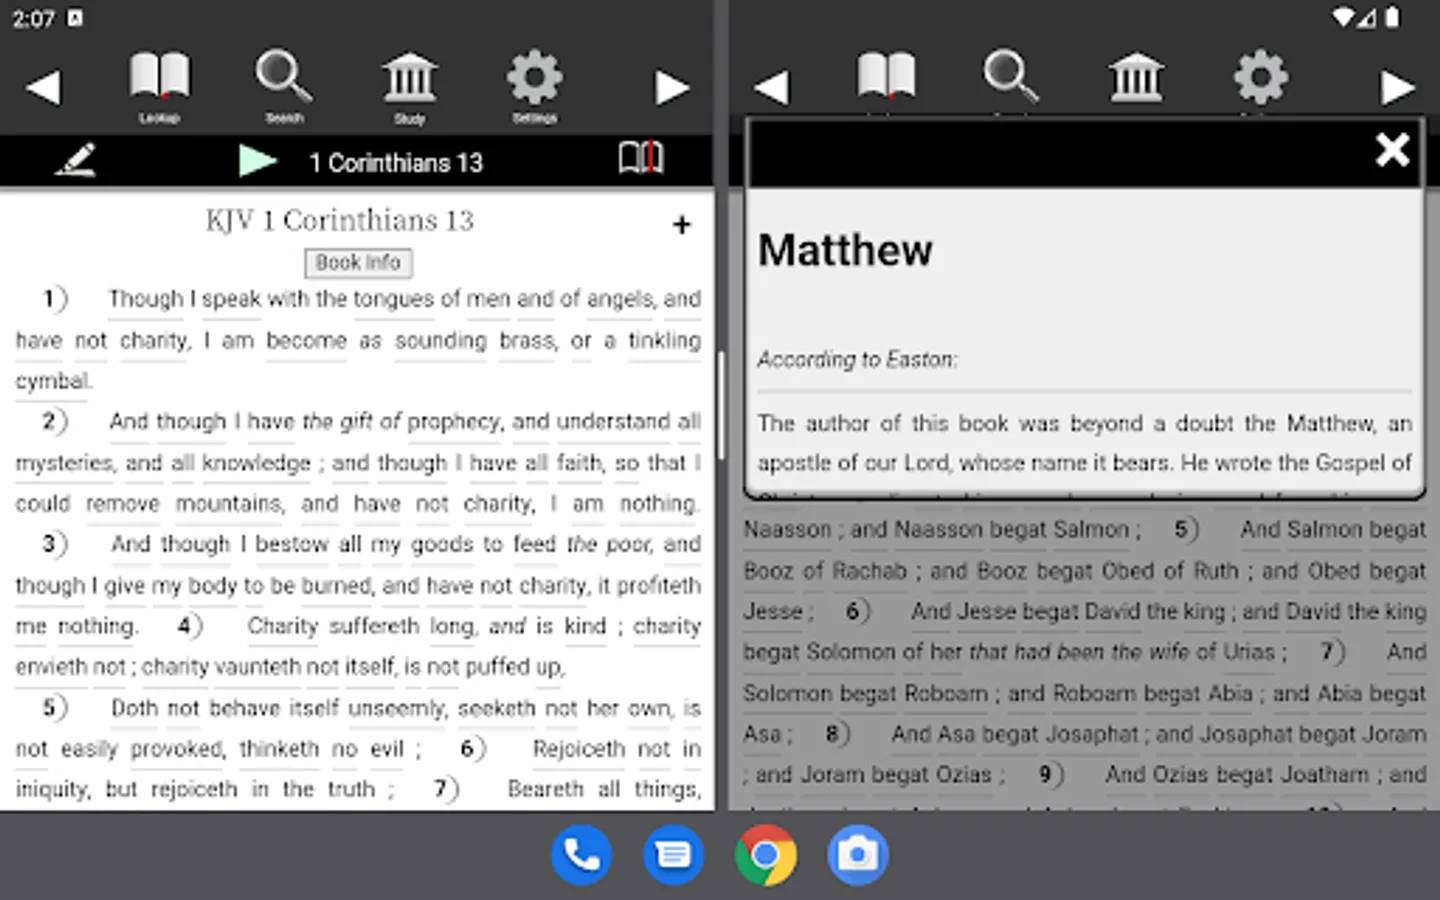Screen dimensions: 1440x900
Task: Select KJV 1 Corinthians 13 heading
Action: (340, 220)
